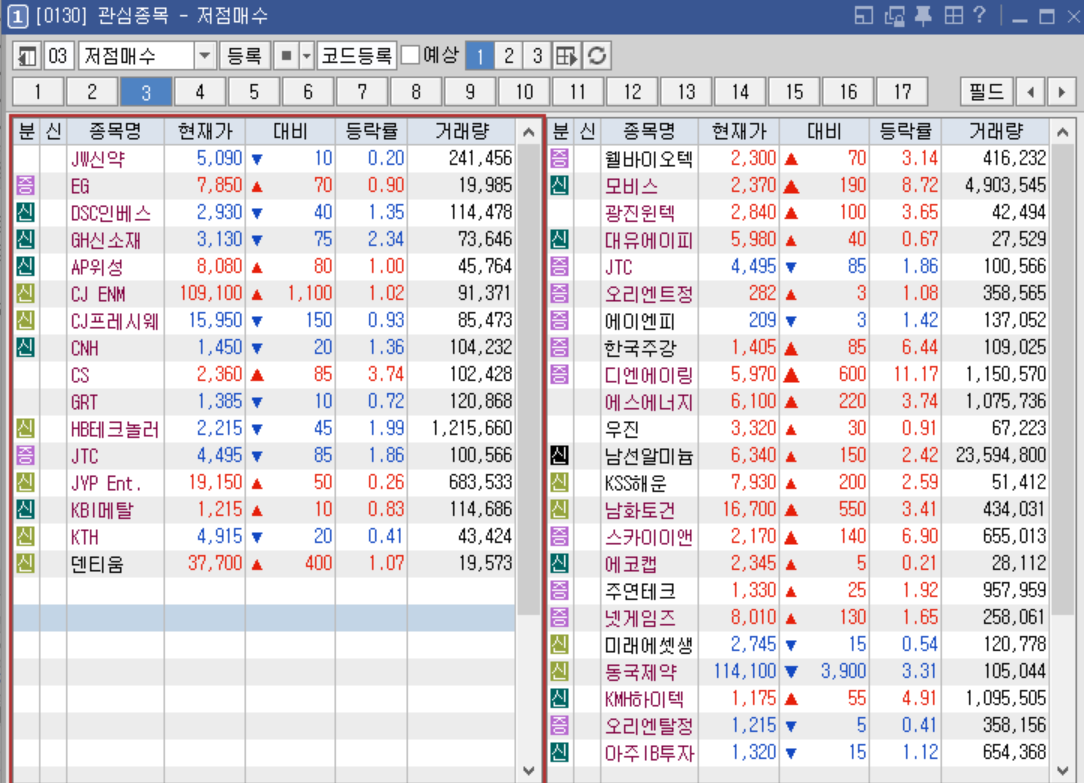Viewport: 1084px width, 783px height.
Task: Switch to group tab 17
Action: pos(901,92)
